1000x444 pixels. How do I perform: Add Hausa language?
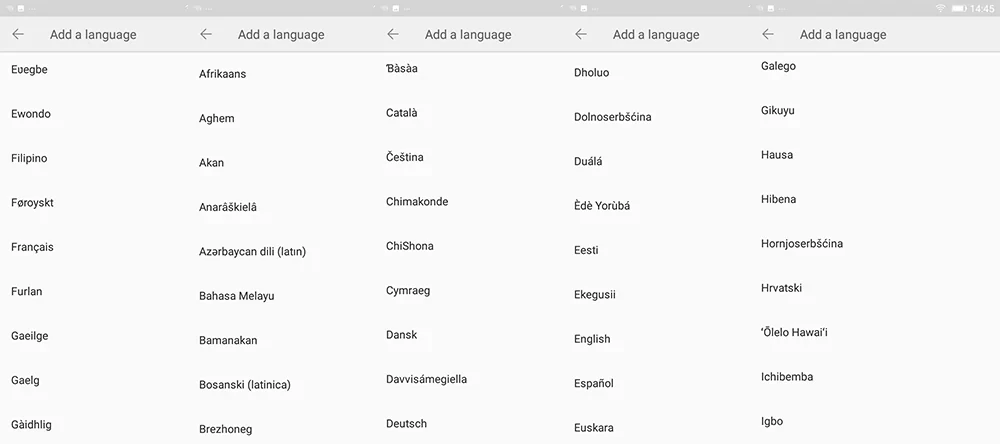point(777,154)
